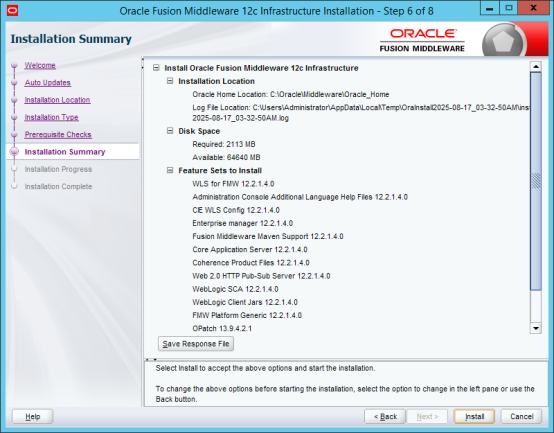Select OPatch 13.9.4.2.1
Viewport: 554px width, 433px height.
(x=222, y=328)
